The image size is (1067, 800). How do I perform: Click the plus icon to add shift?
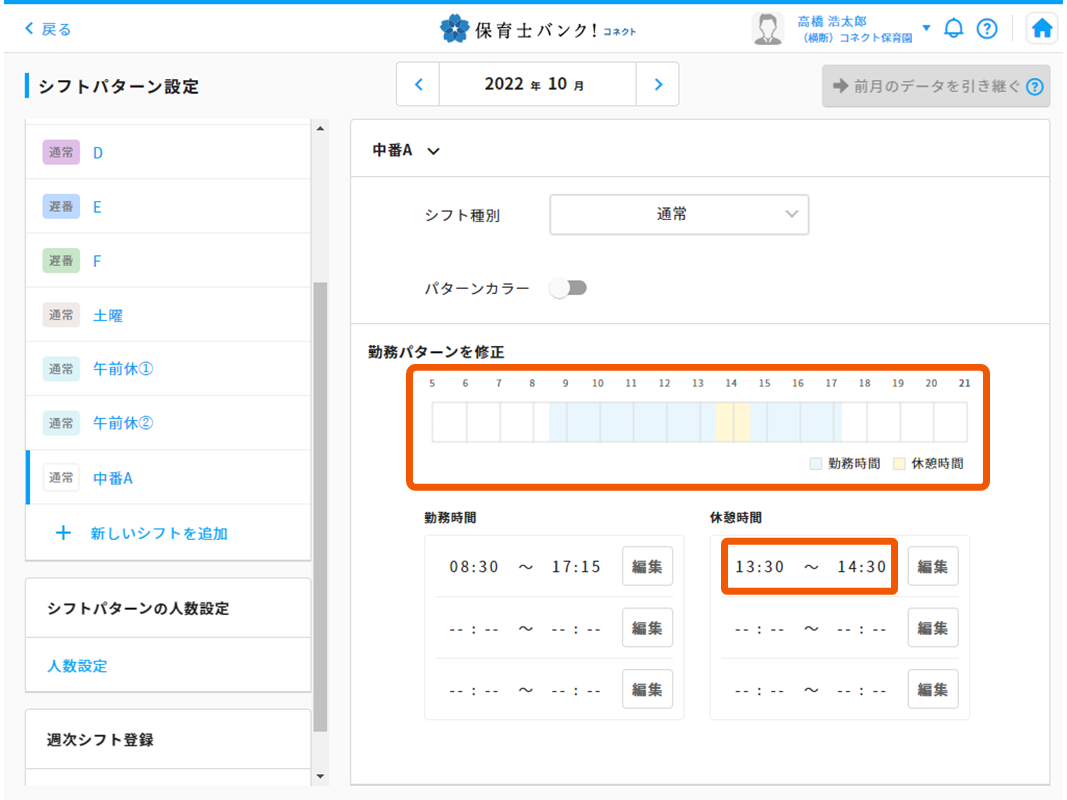(63, 533)
